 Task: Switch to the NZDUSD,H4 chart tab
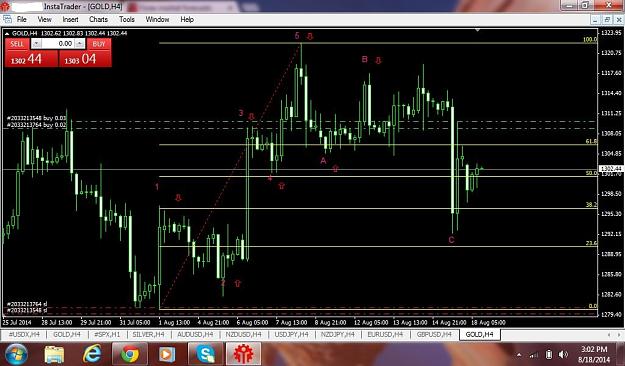[x=244, y=335]
